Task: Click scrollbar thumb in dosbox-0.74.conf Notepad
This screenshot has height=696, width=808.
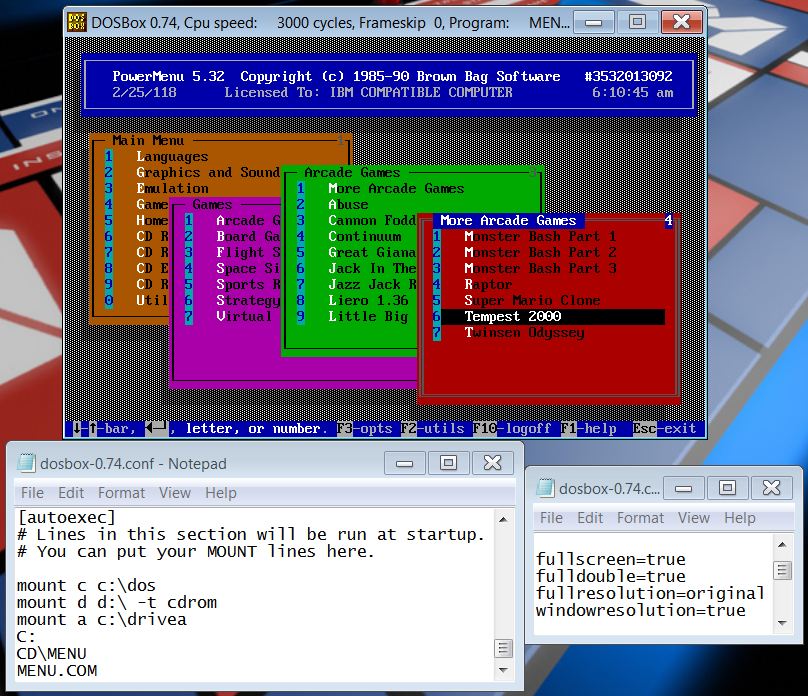Action: (x=503, y=648)
